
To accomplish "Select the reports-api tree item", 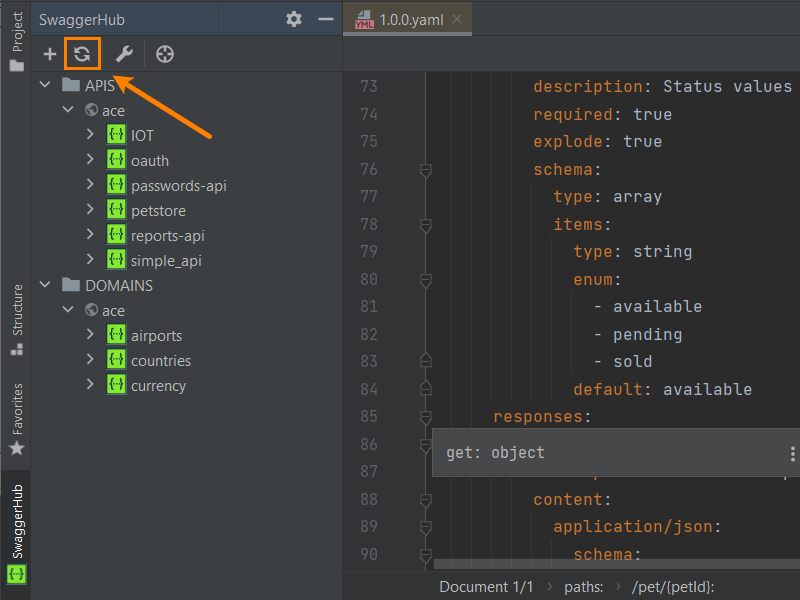I will click(x=167, y=236).
